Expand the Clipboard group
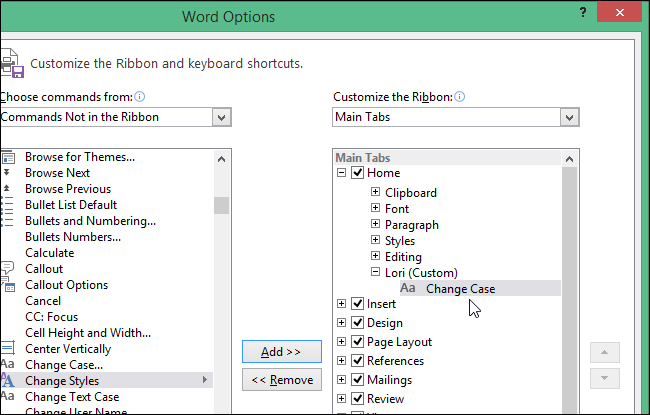 pyautogui.click(x=375, y=192)
